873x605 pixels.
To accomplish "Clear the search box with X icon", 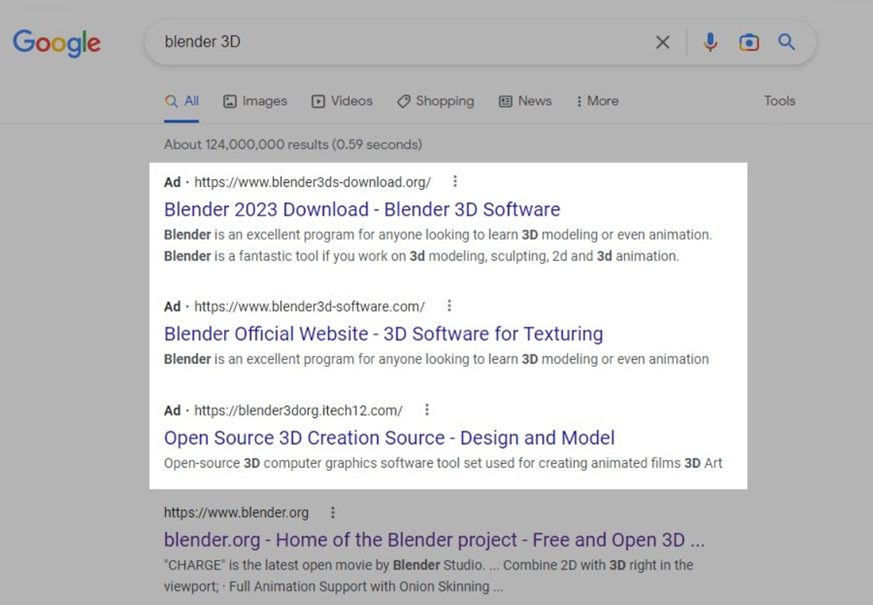I will coord(663,42).
